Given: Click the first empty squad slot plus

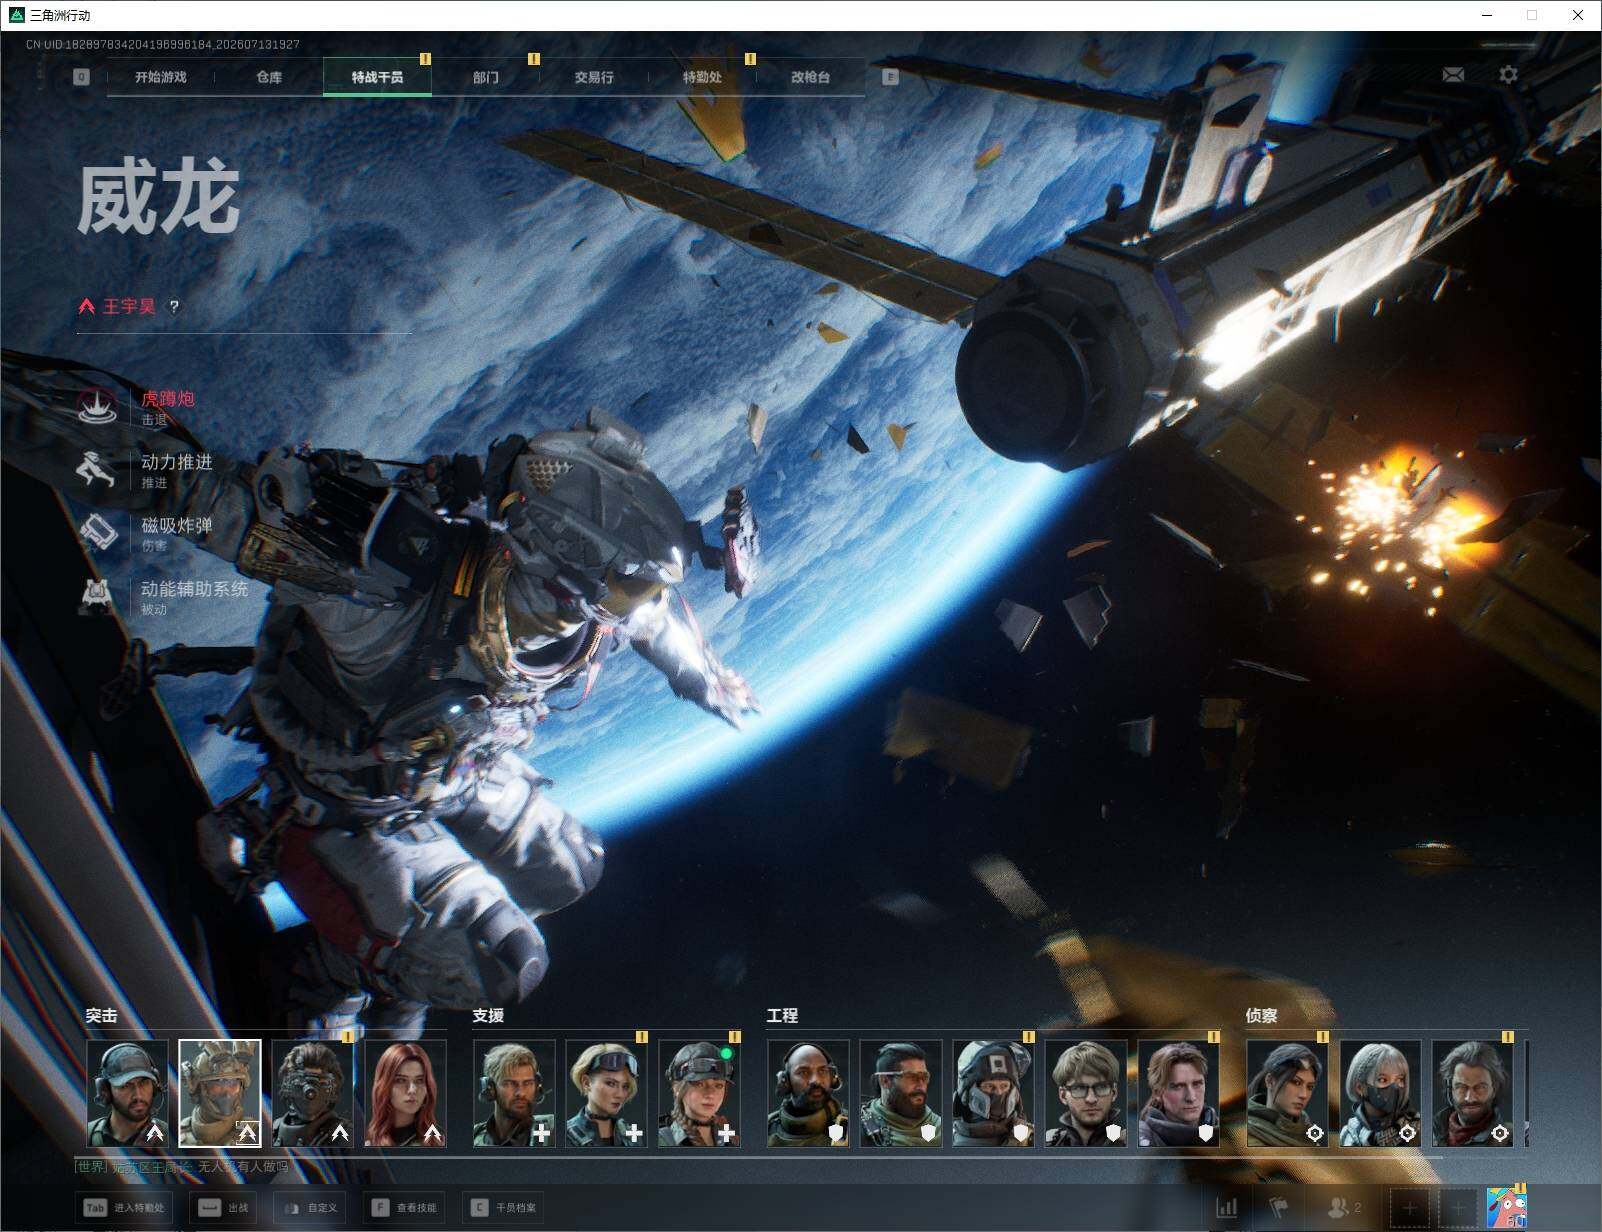Looking at the screenshot, I should (1409, 1208).
